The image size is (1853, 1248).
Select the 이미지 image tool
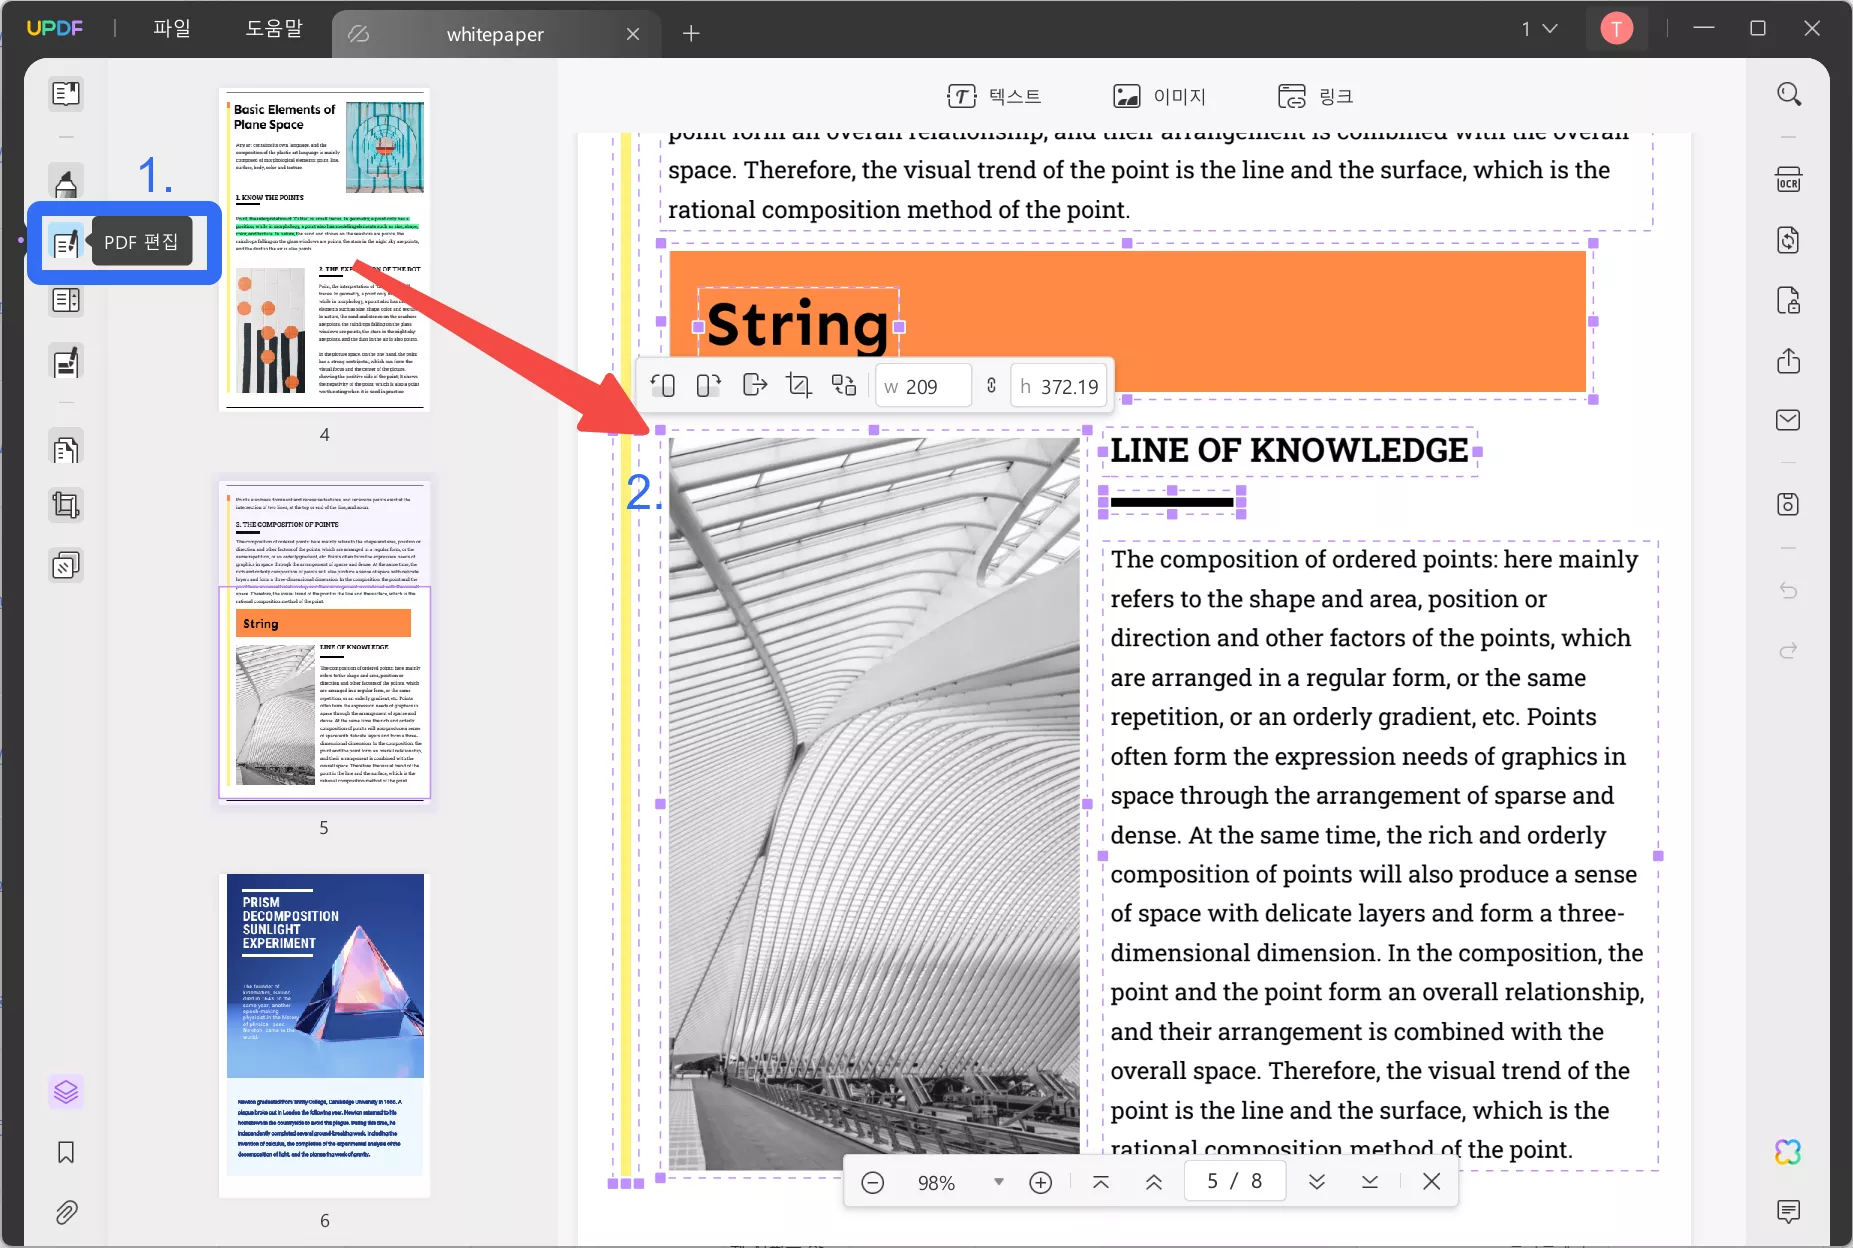1159,96
